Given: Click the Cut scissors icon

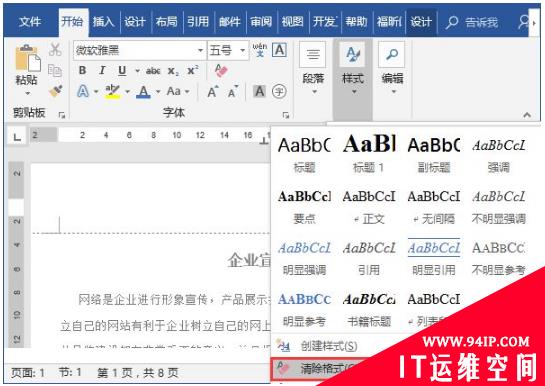Looking at the screenshot, I should pyautogui.click(x=55, y=50).
